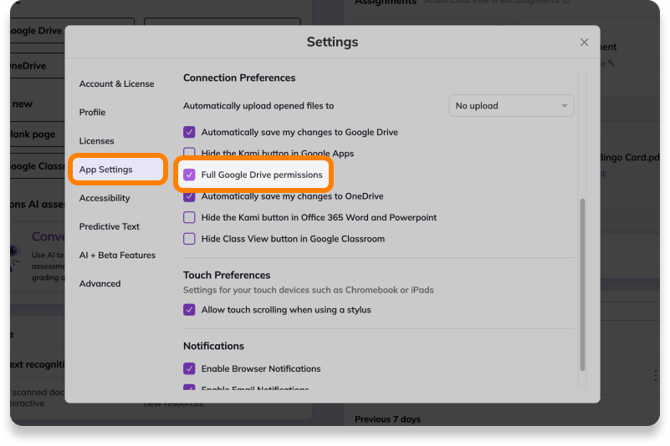Open Predictive Text settings
Viewport: 670px width, 446px height.
click(x=109, y=226)
